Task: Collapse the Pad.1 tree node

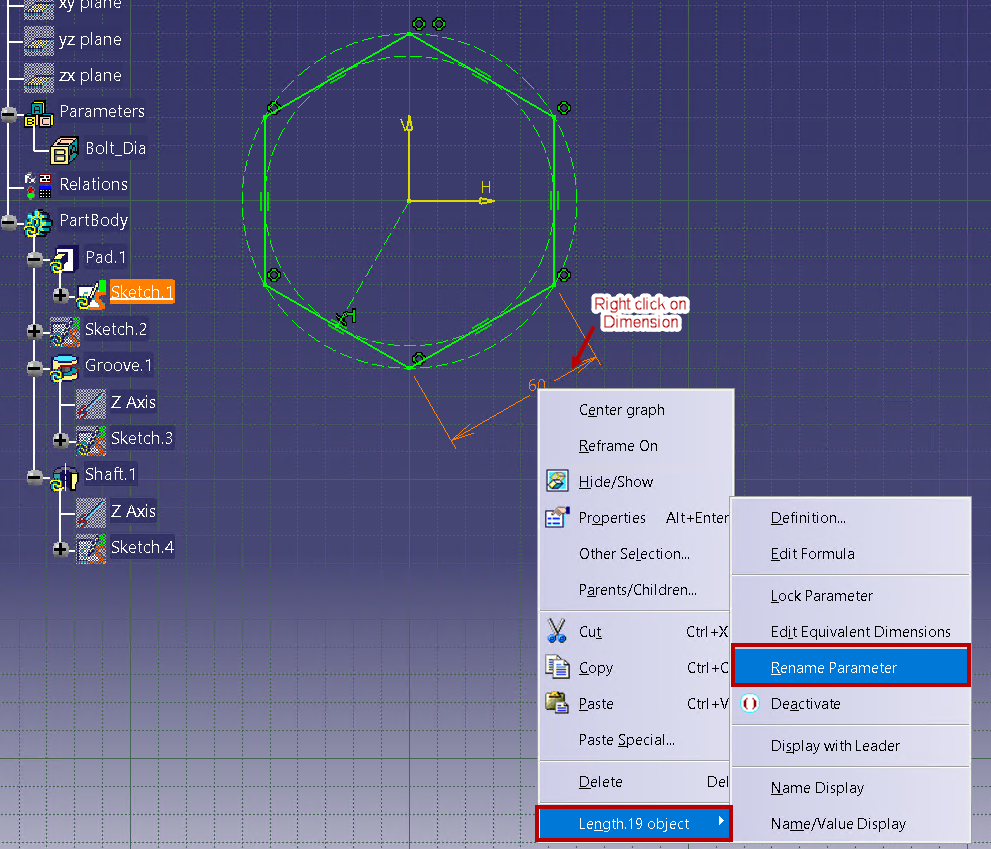Action: 35,259
